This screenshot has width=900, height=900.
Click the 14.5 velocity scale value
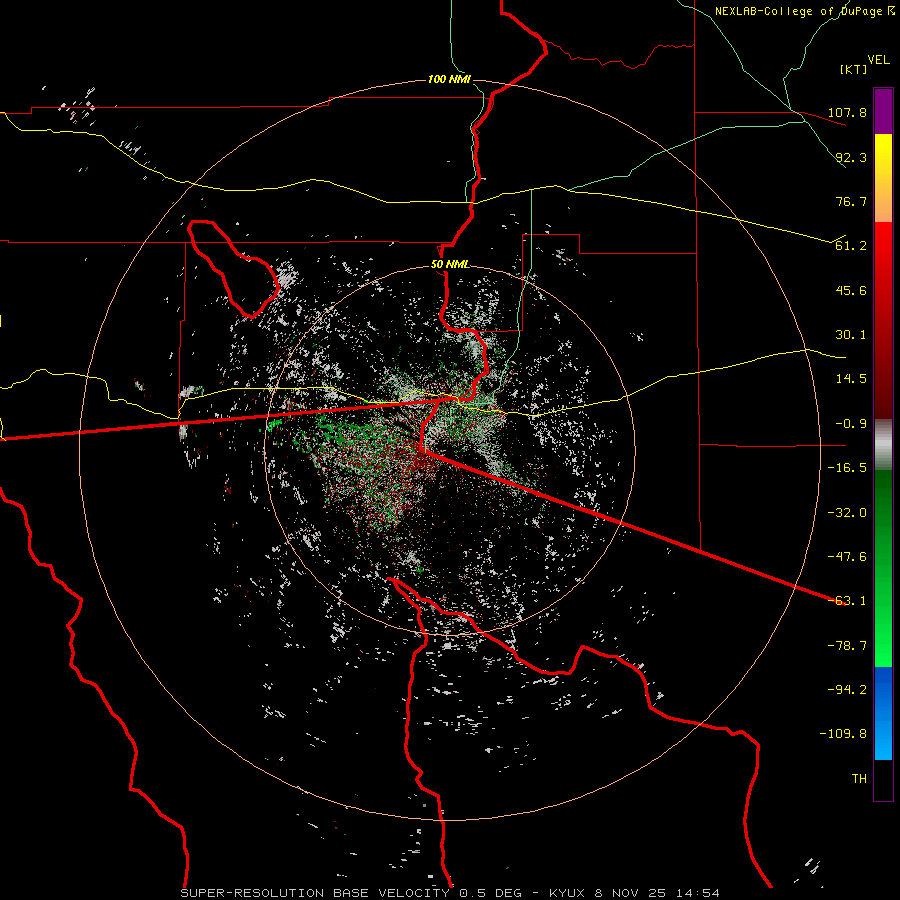click(851, 379)
